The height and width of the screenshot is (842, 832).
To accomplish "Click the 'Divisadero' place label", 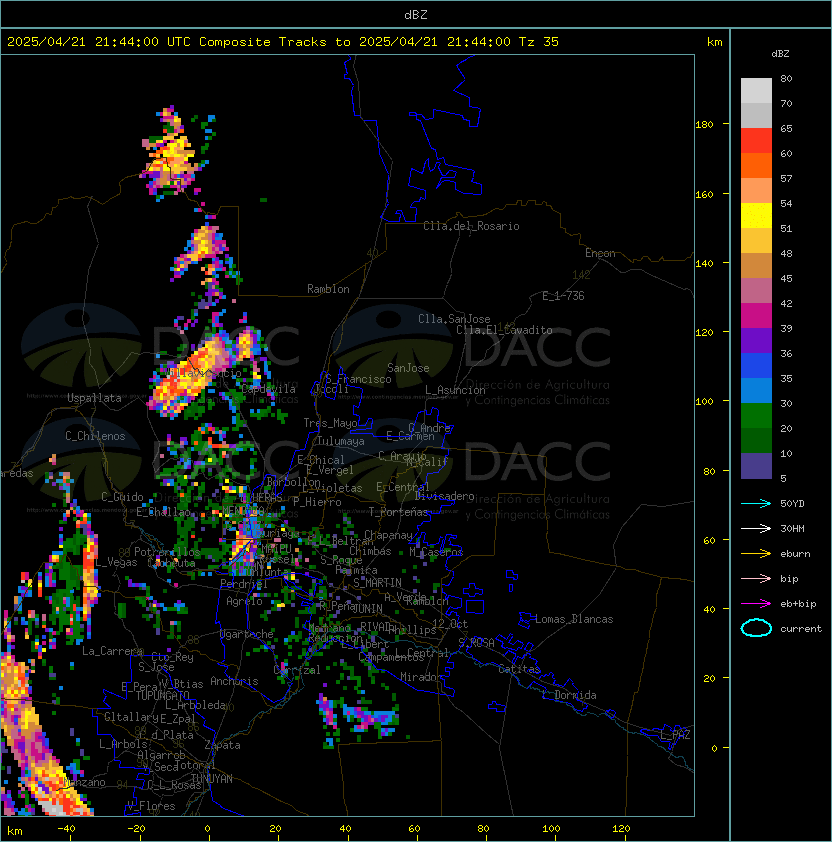I will pos(444,496).
